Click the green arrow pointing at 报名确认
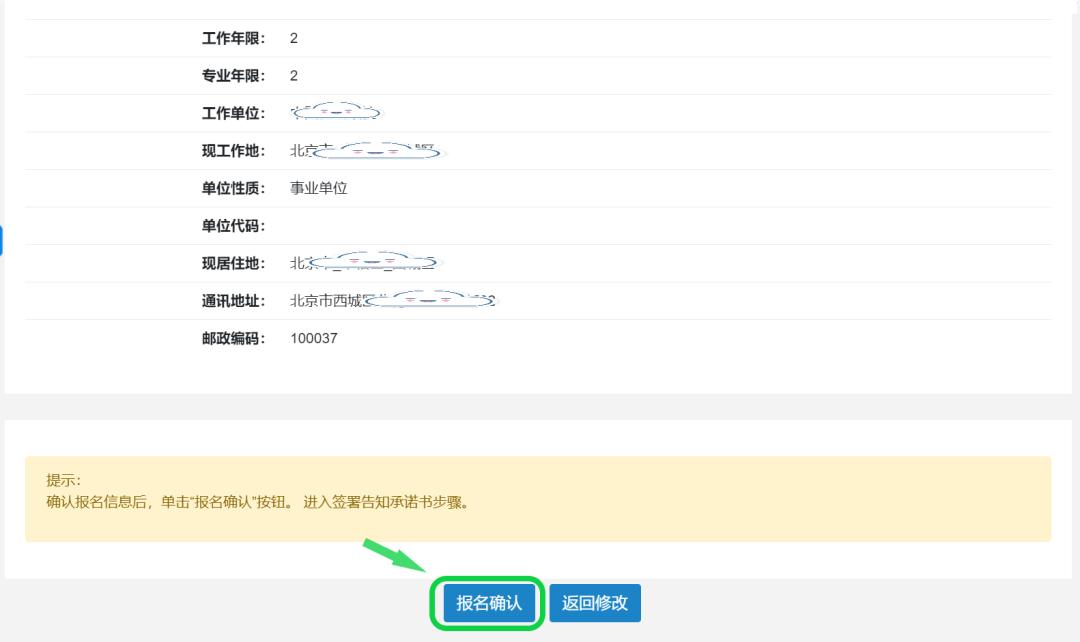The width and height of the screenshot is (1080, 642). coord(395,556)
